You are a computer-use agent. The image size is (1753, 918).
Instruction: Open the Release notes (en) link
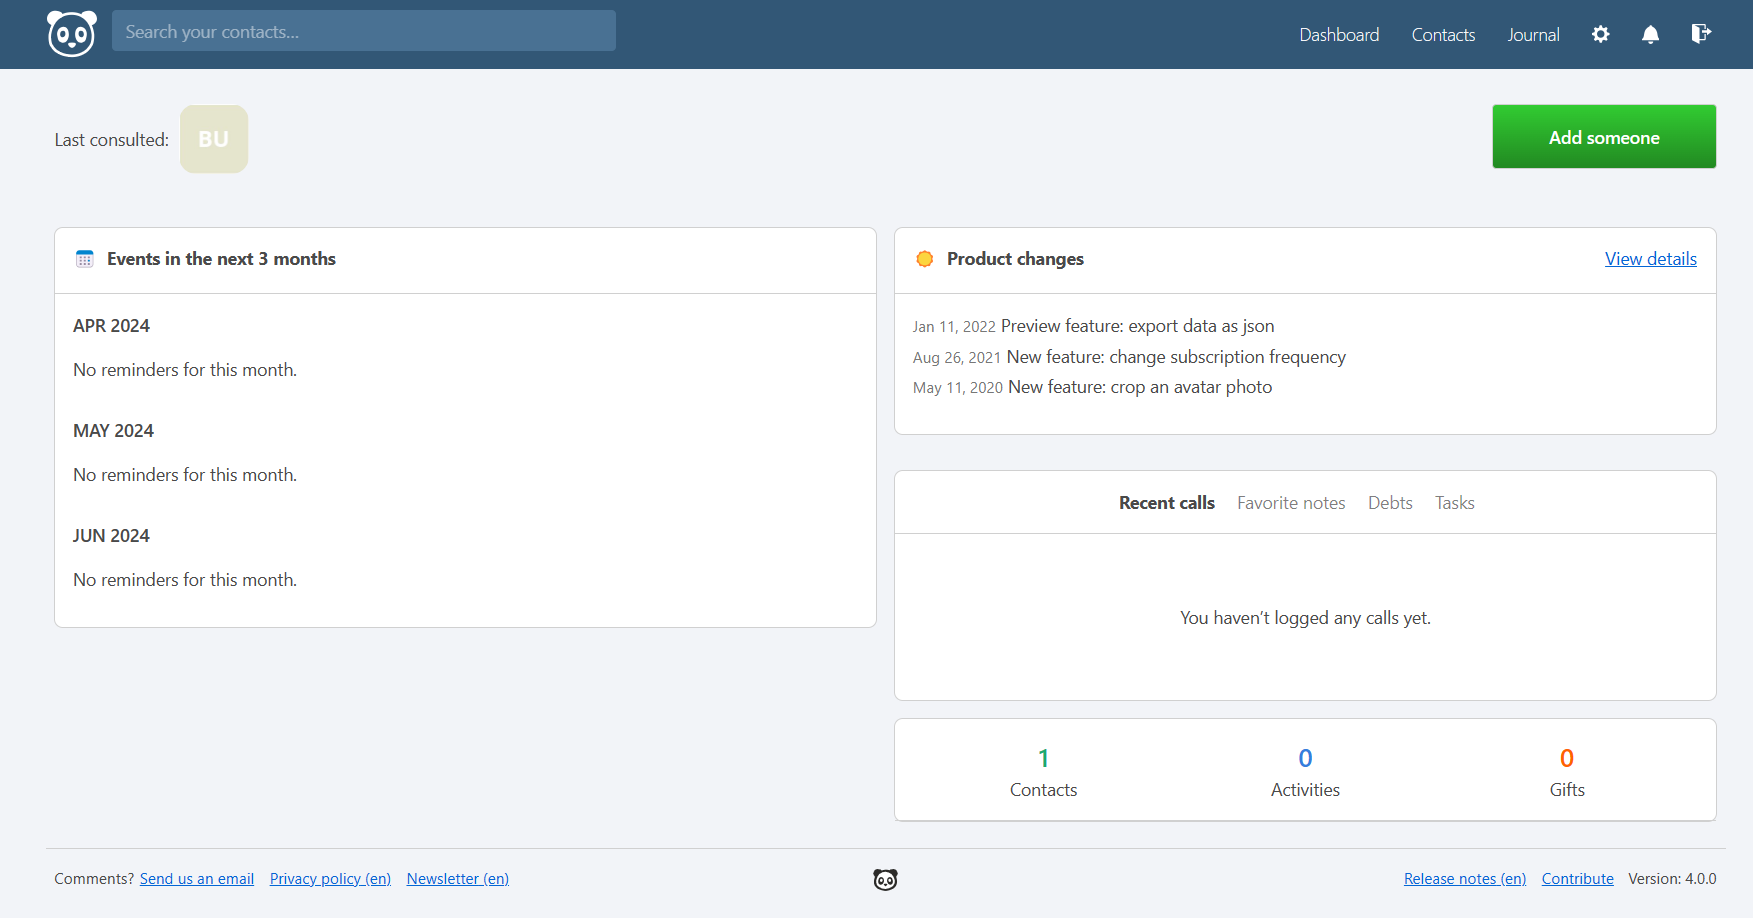[x=1465, y=879]
